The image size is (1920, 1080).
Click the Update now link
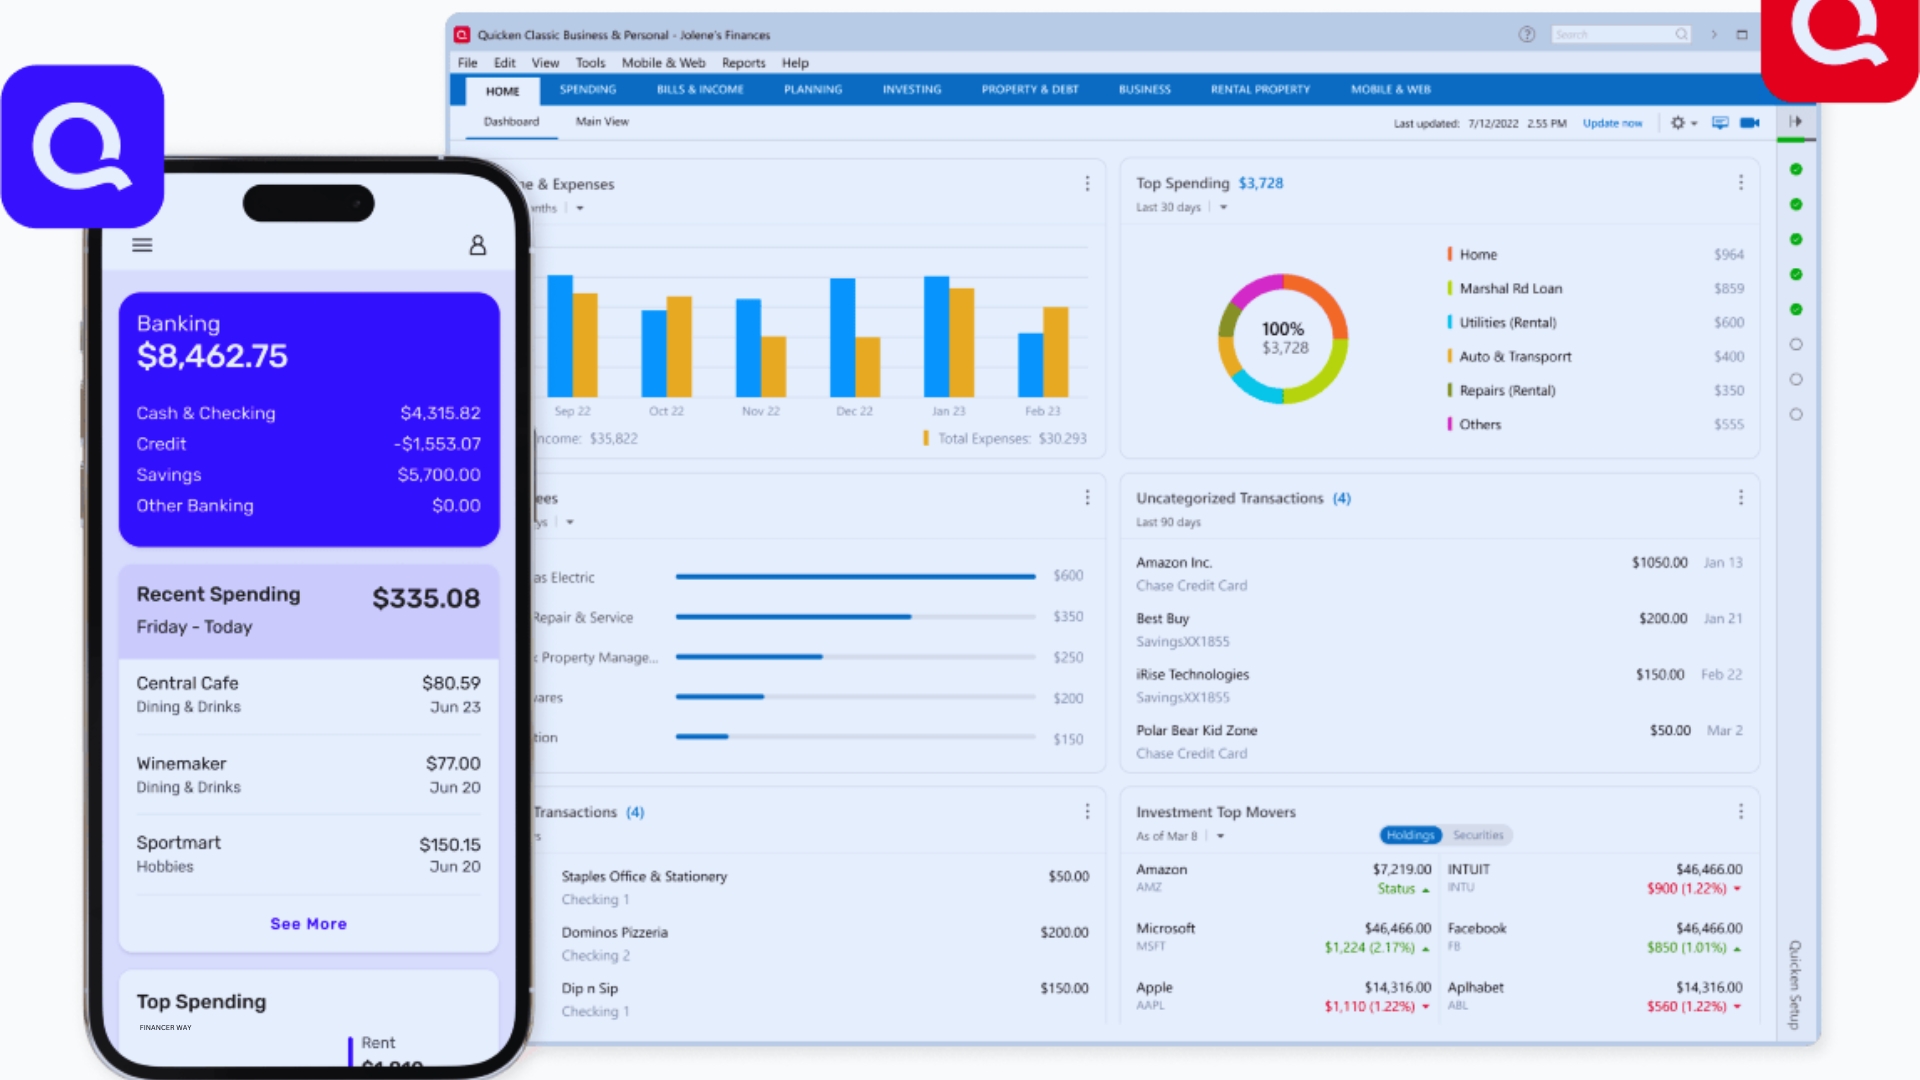pyautogui.click(x=1612, y=124)
